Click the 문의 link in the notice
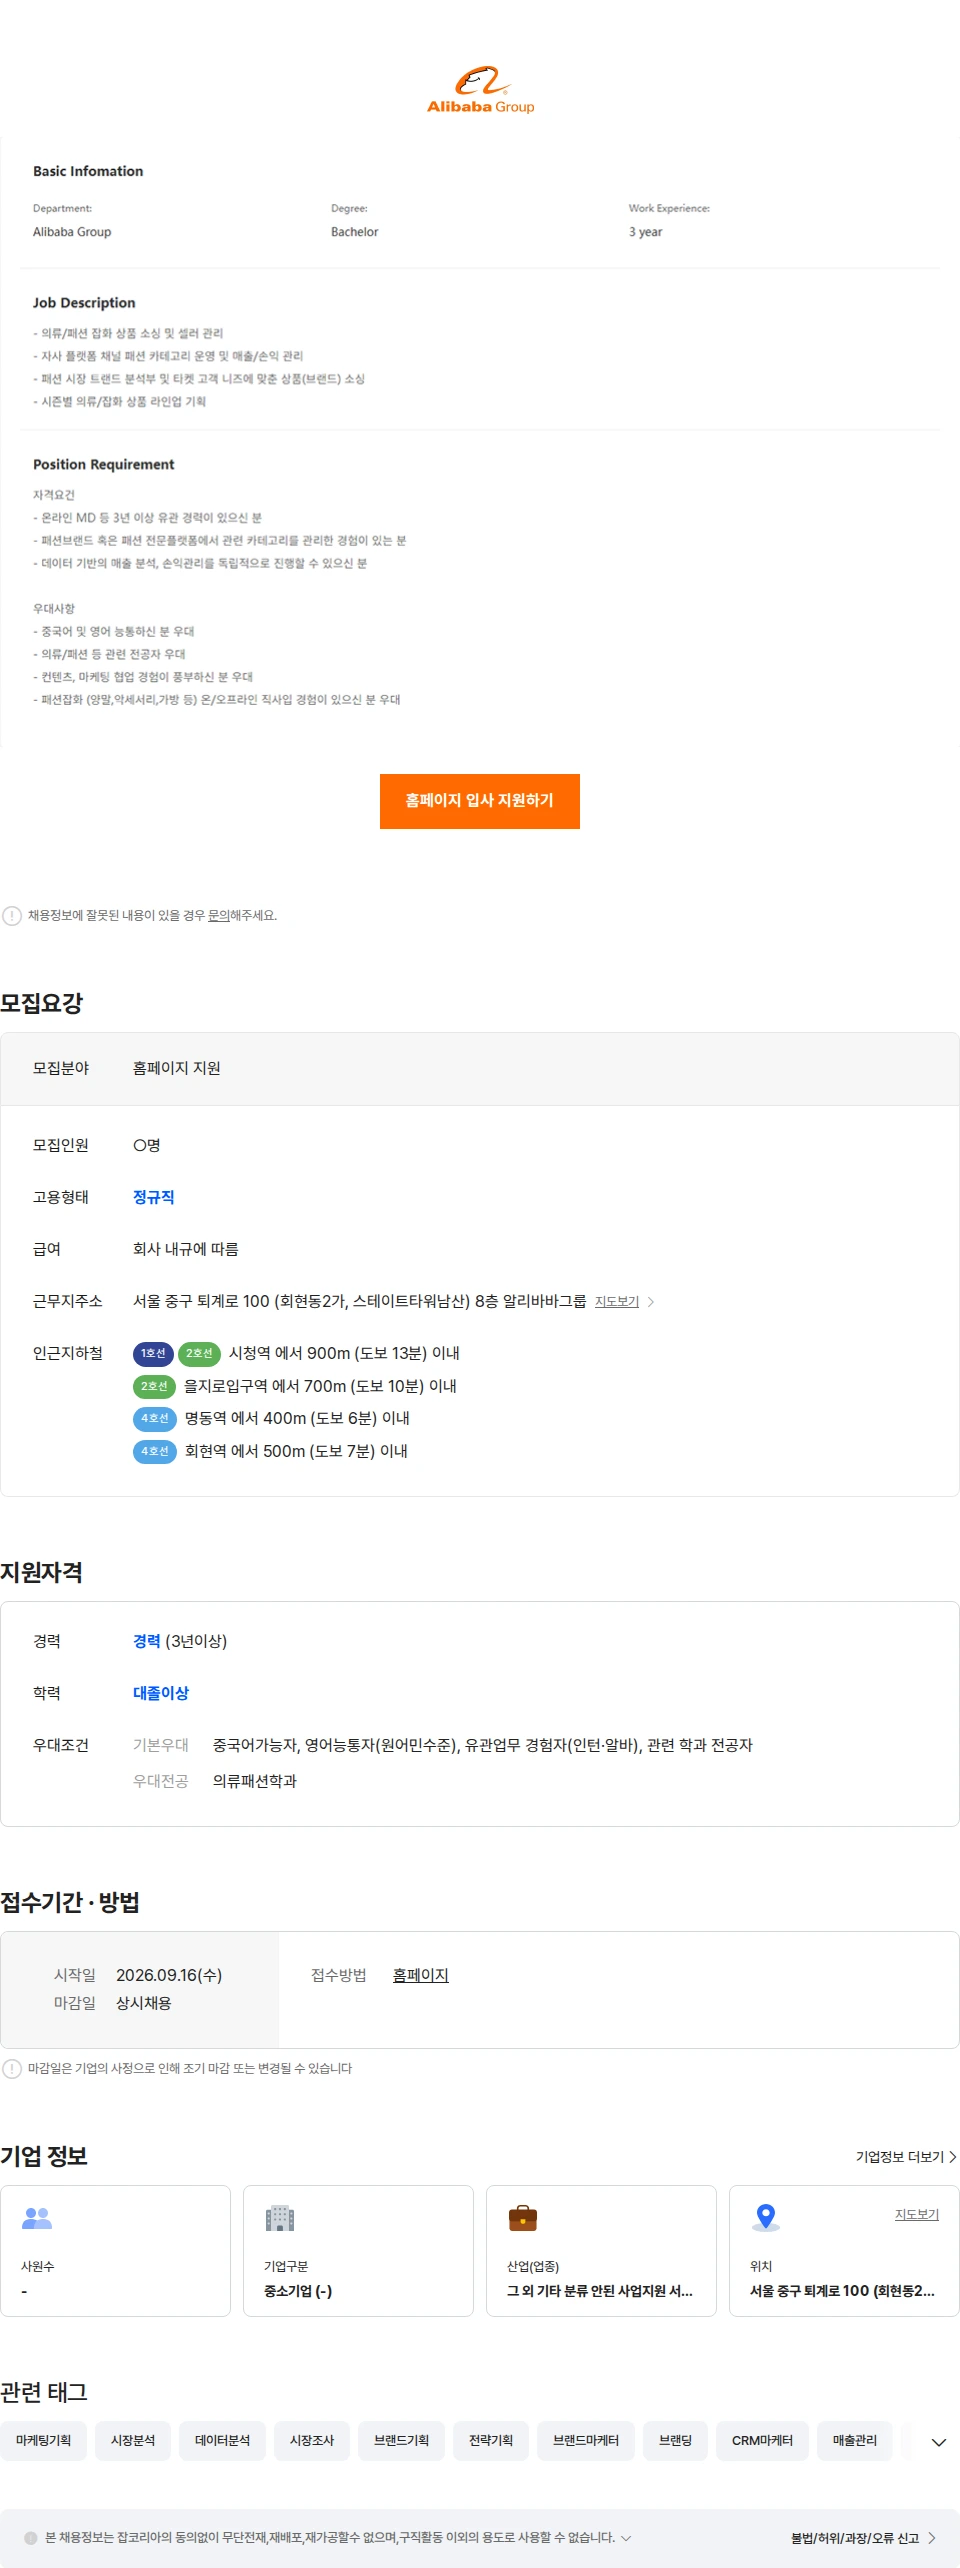Image resolution: width=960 pixels, height=2568 pixels. (x=218, y=916)
